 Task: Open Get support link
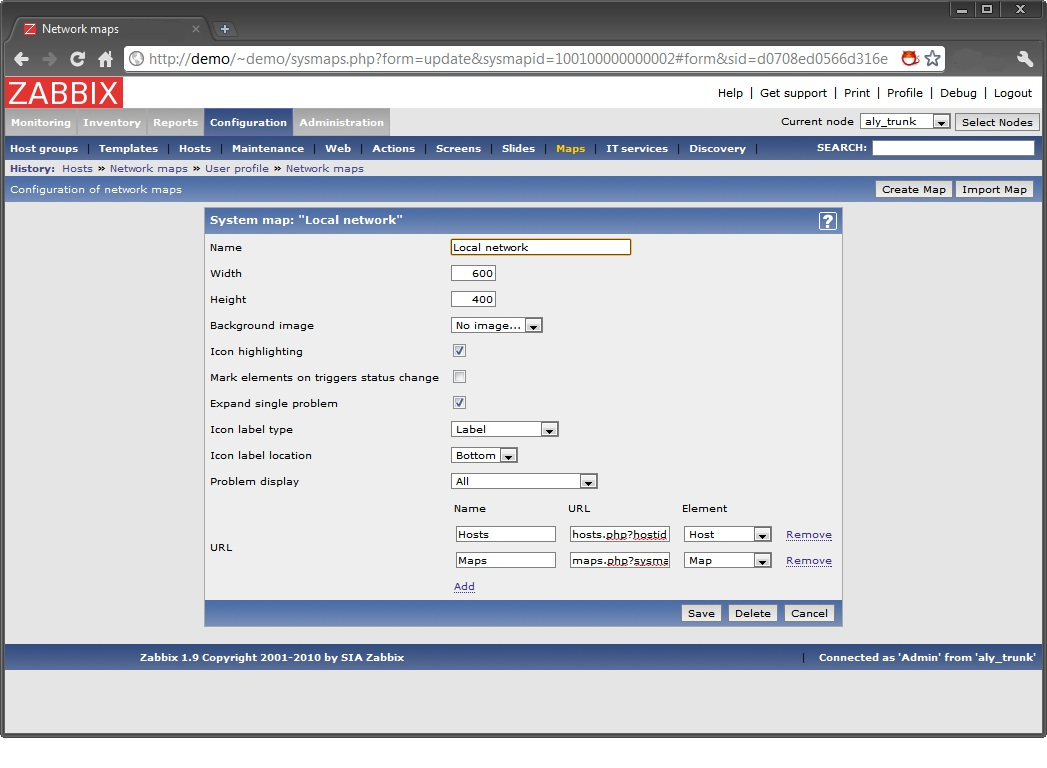(793, 93)
